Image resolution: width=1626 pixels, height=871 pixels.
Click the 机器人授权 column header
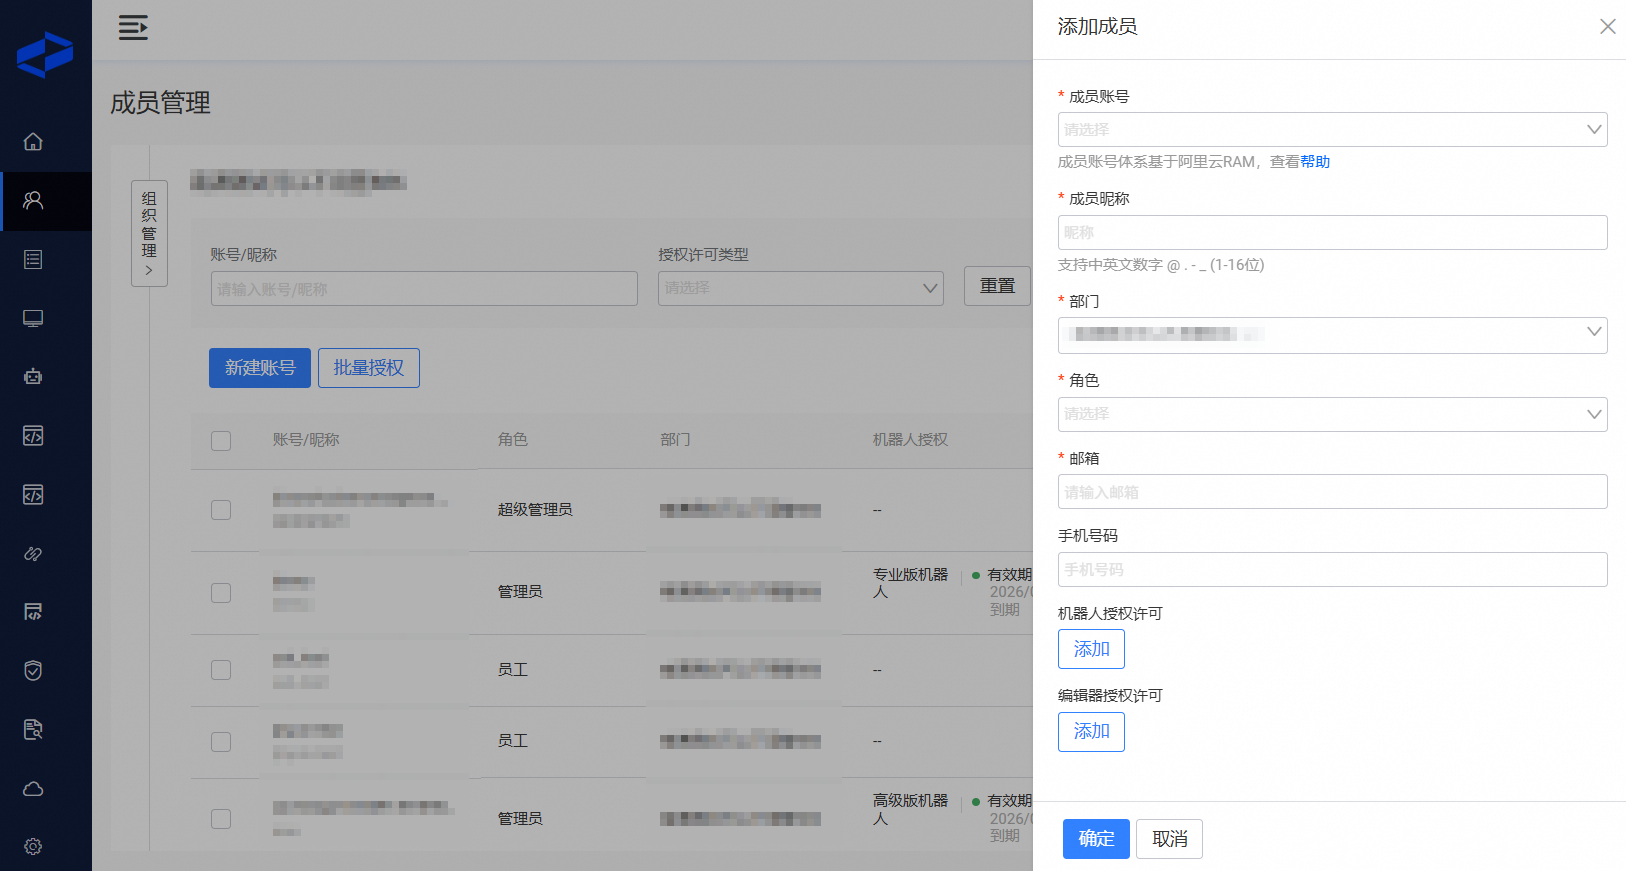pyautogui.click(x=910, y=440)
